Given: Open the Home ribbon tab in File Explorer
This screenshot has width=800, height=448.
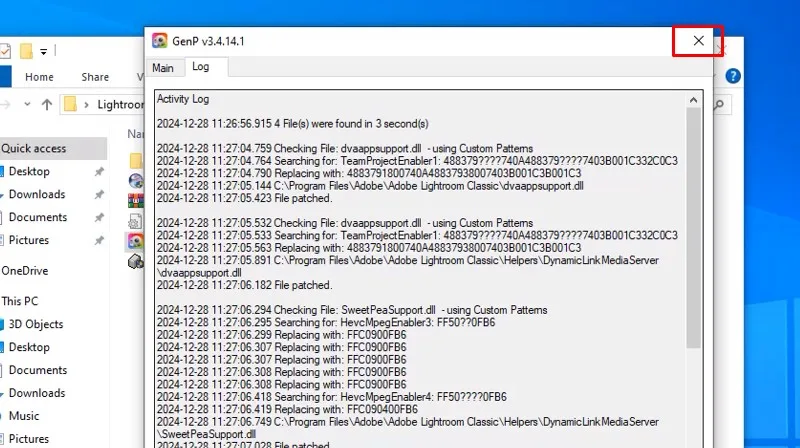Looking at the screenshot, I should [39, 77].
